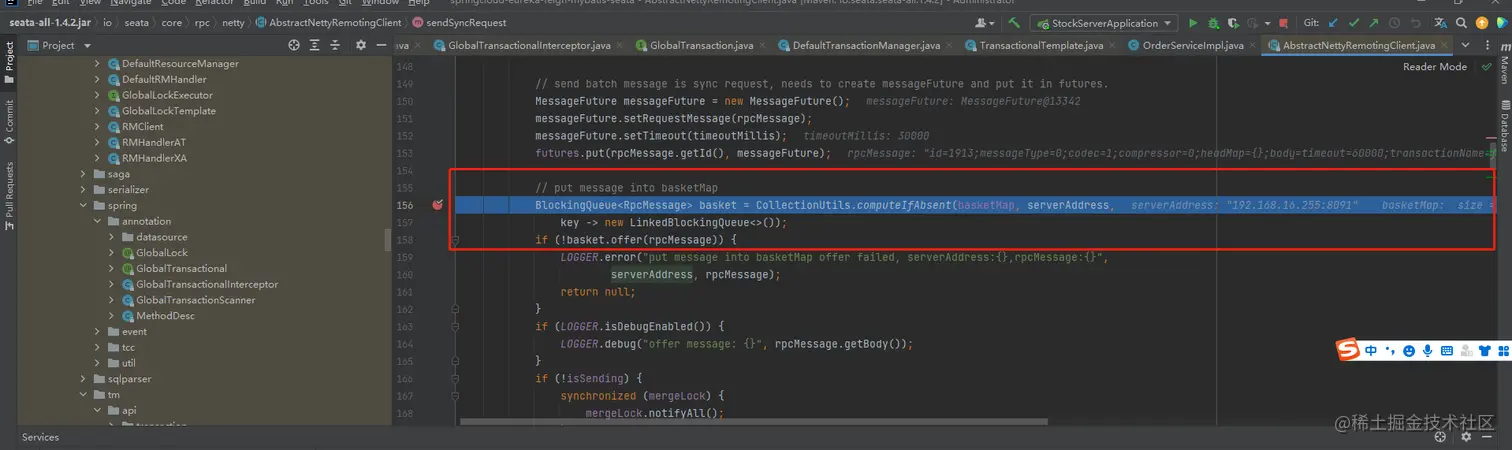Click the Build project hammer icon
1512x450 pixels.
1015,22
